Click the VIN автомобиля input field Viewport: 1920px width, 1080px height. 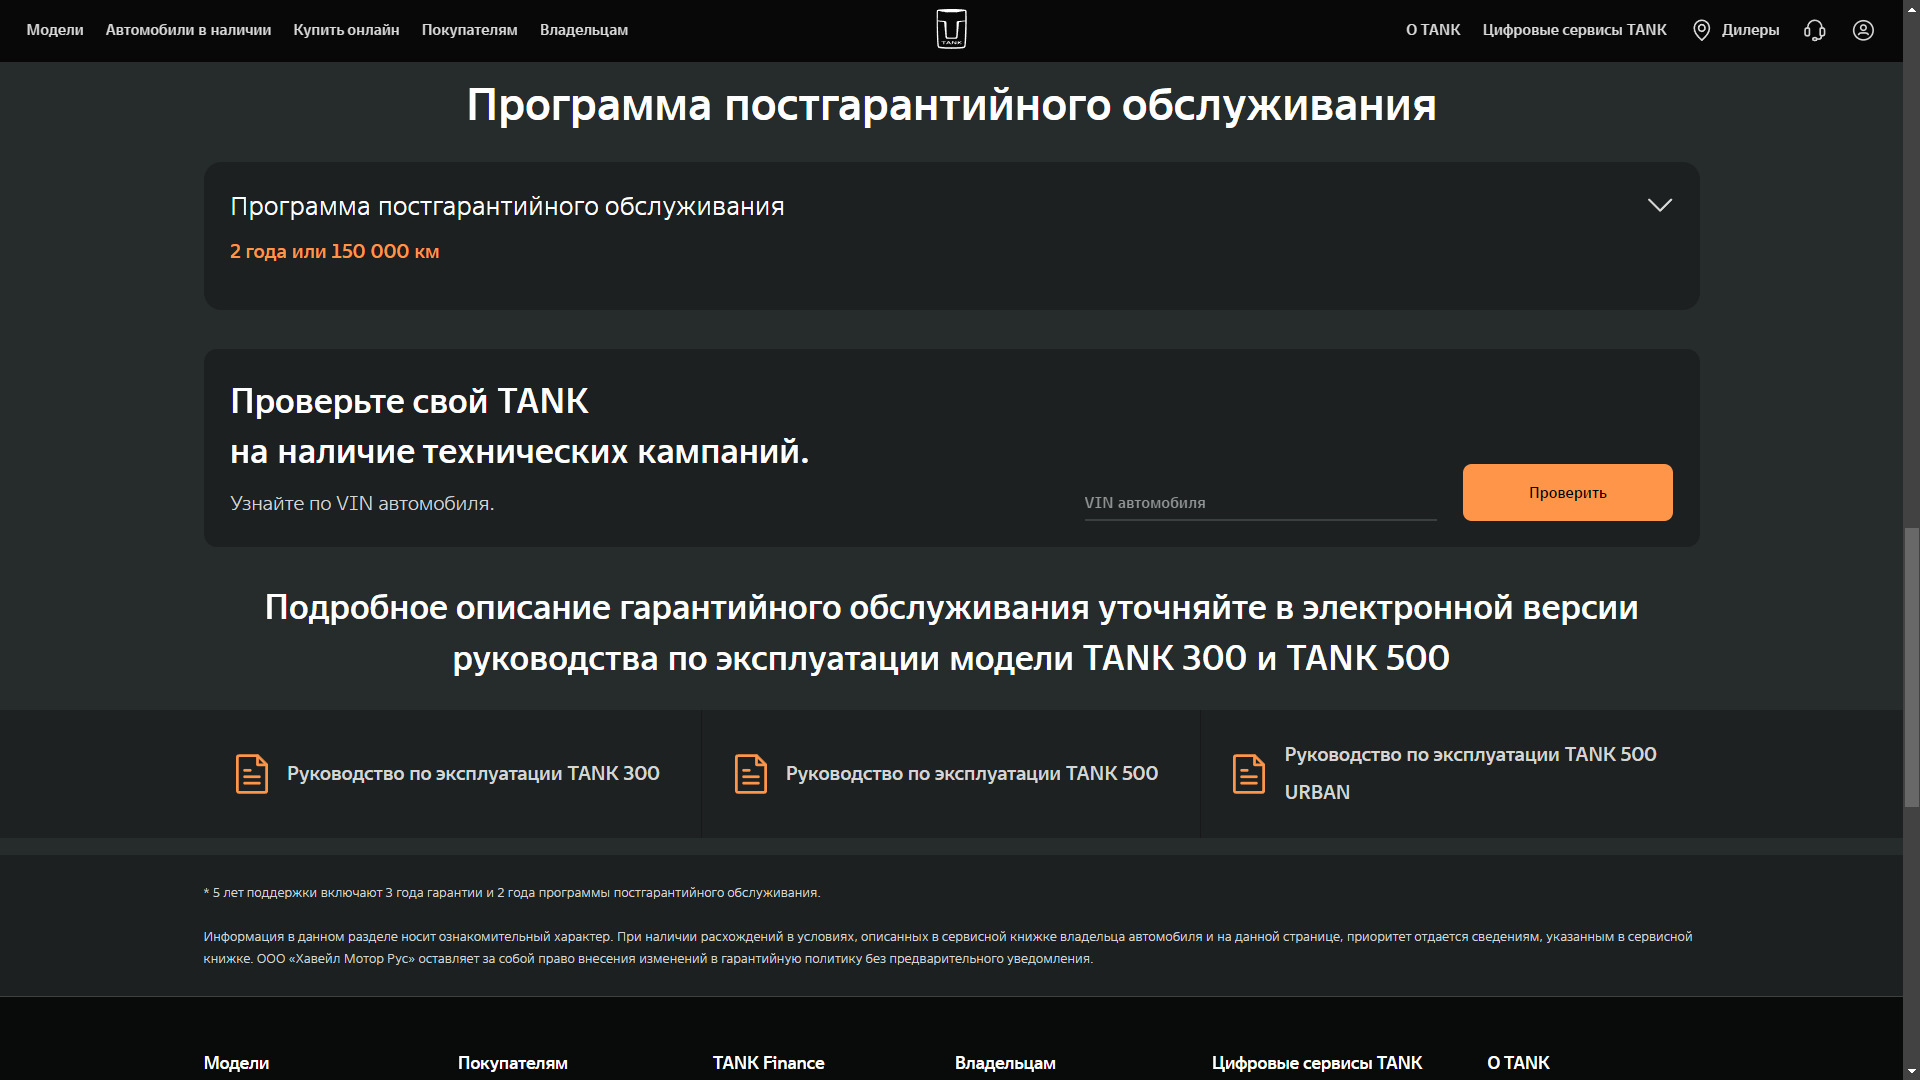pyautogui.click(x=1259, y=503)
